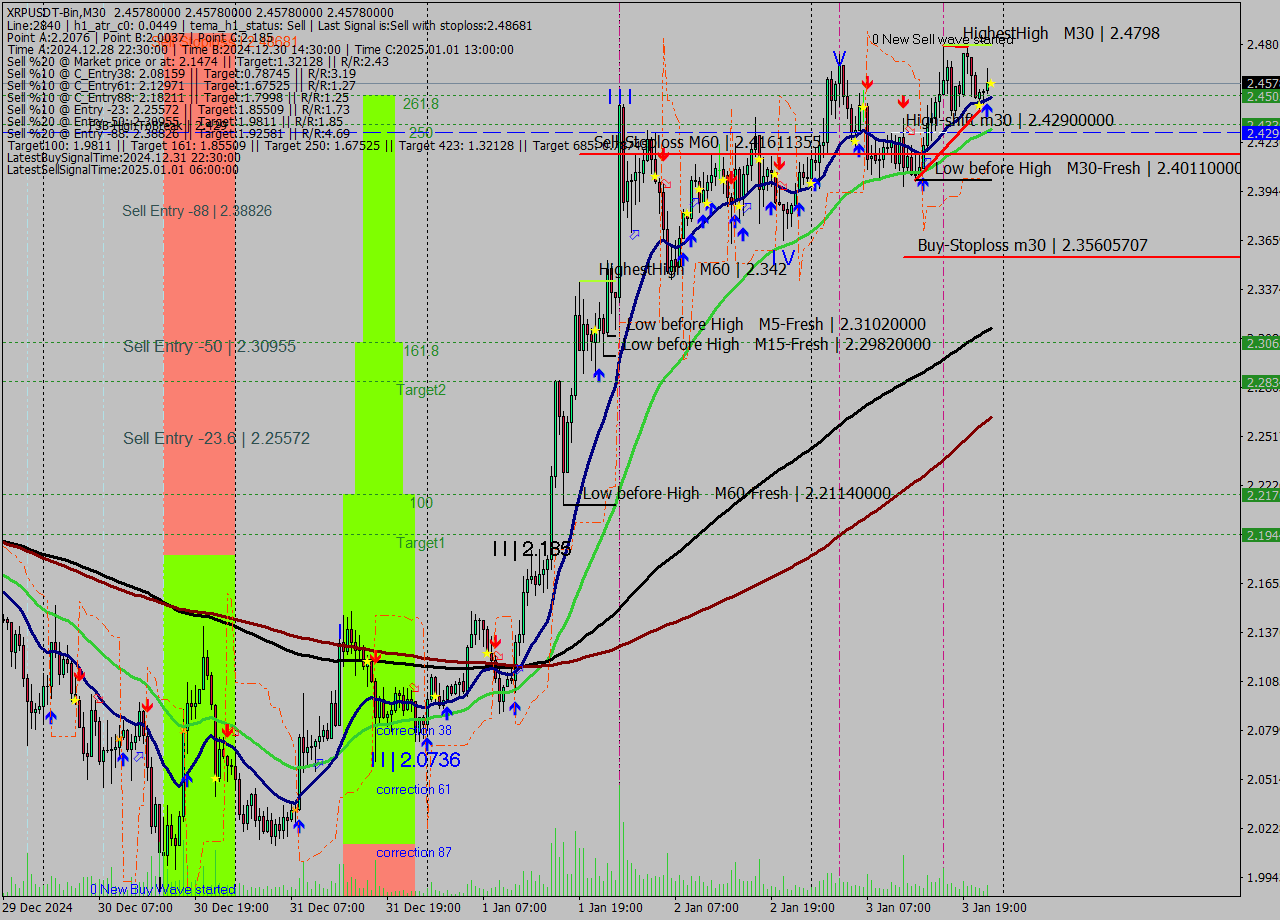Image resolution: width=1280 pixels, height=920 pixels.
Task: Select 'Low before High M60-Fresh | 2.21140000' label
Action: point(737,493)
